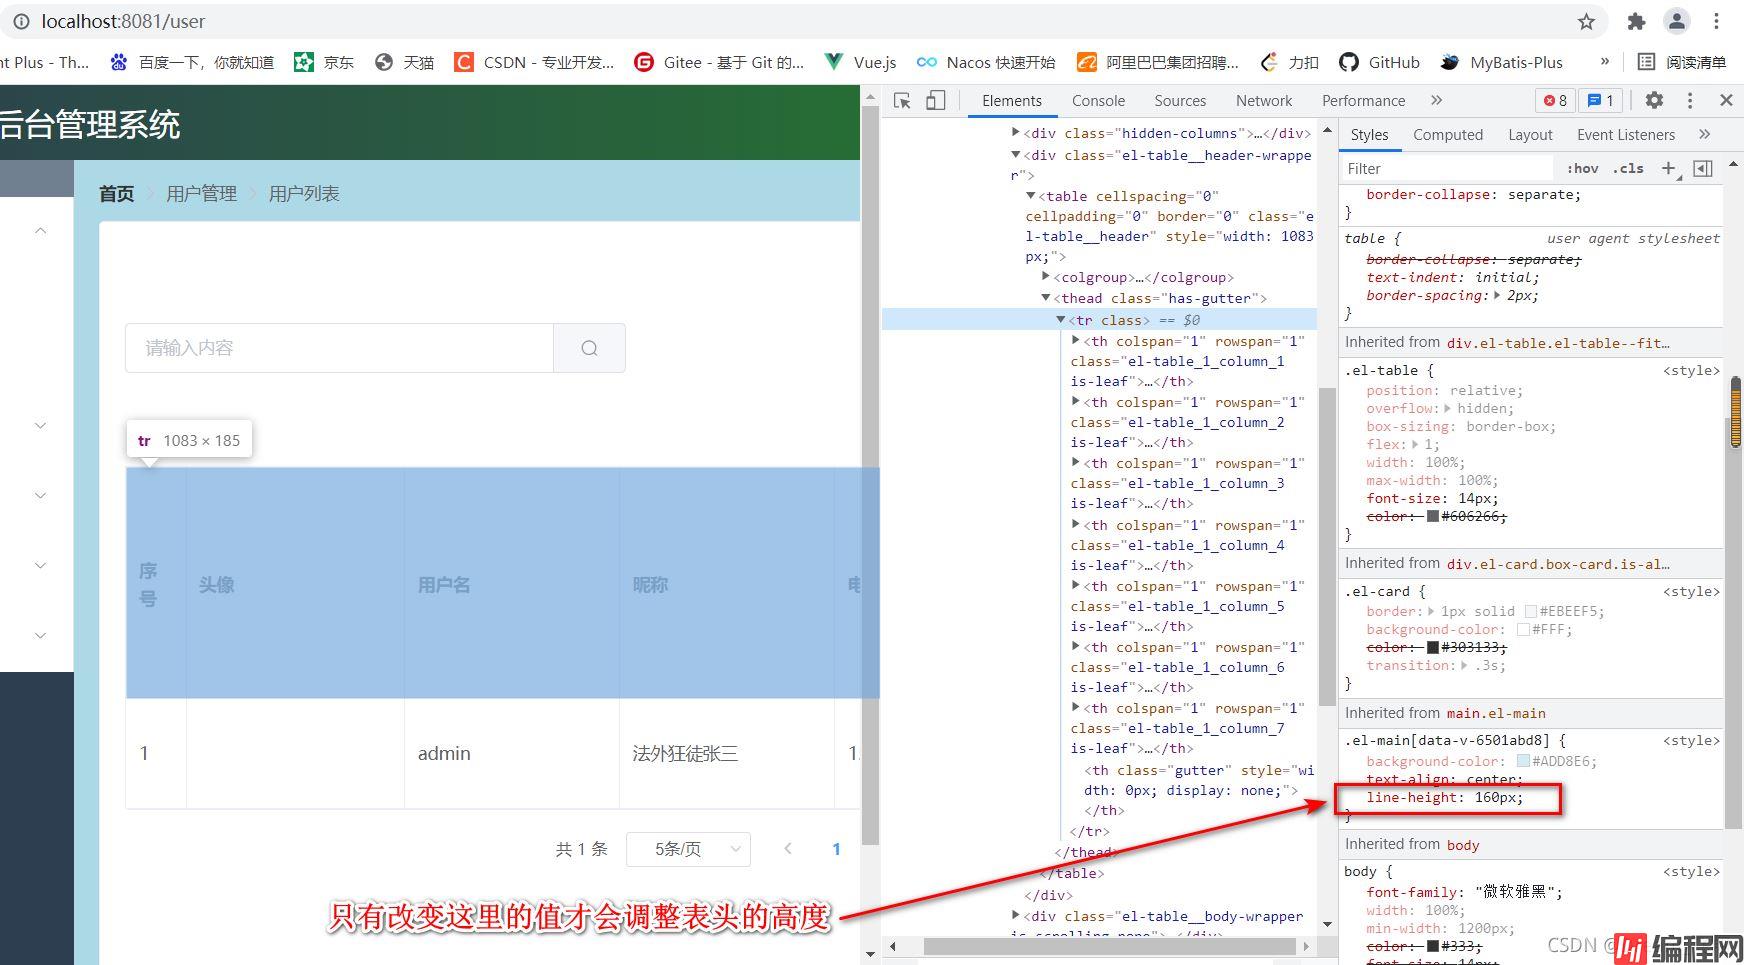The width and height of the screenshot is (1744, 965).
Task: Open the Baidu bookmark
Action: [x=192, y=62]
